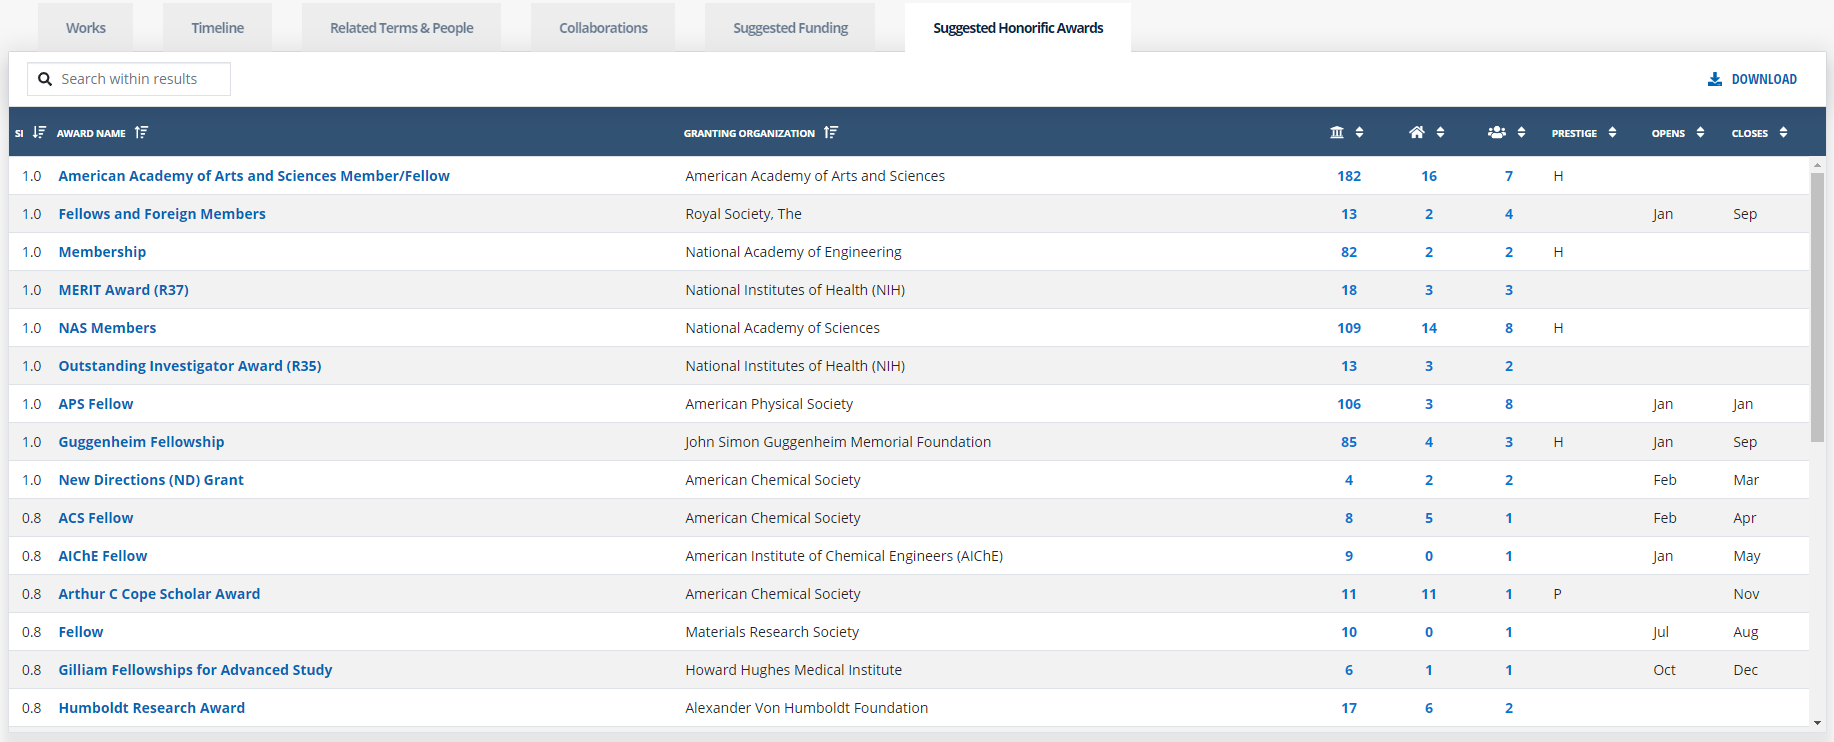Click scrollbar up arrow at table top
1834x742 pixels.
click(1817, 164)
